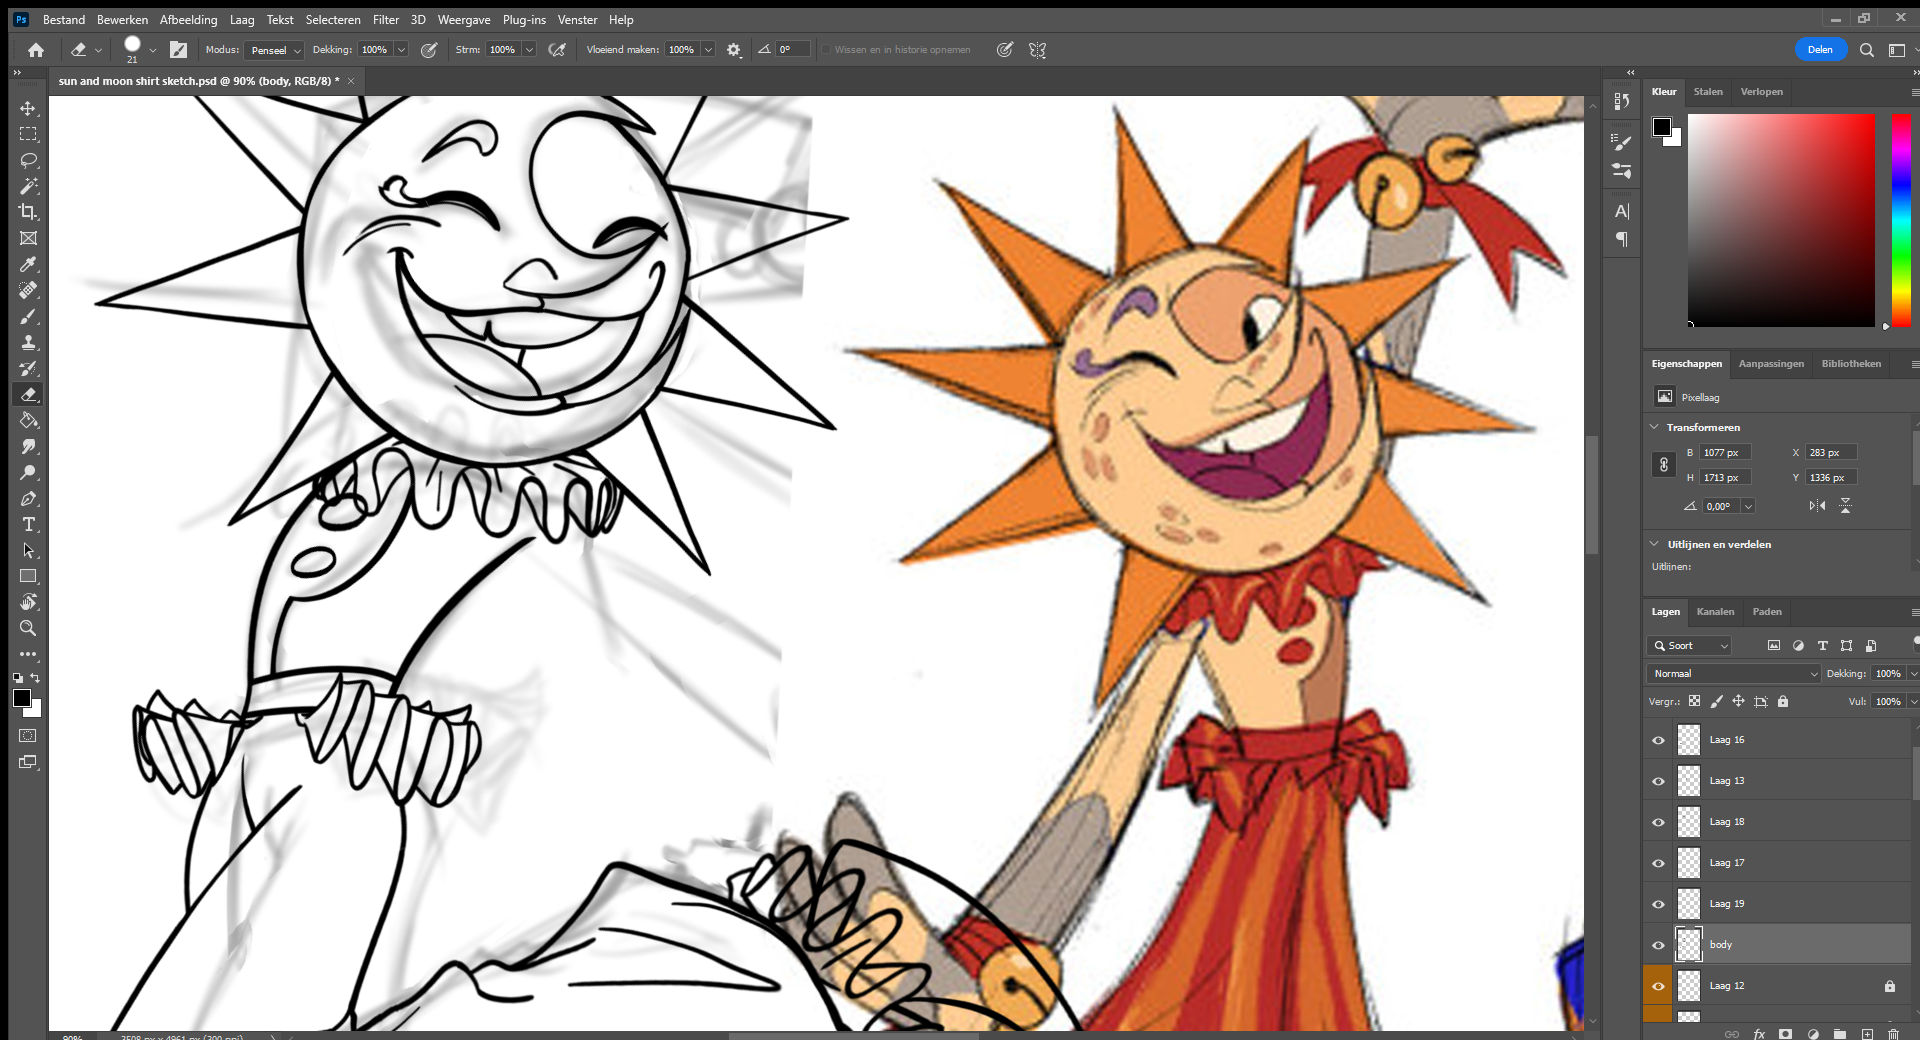The height and width of the screenshot is (1040, 1920).
Task: Open the brush preset picker arrow
Action: click(153, 50)
